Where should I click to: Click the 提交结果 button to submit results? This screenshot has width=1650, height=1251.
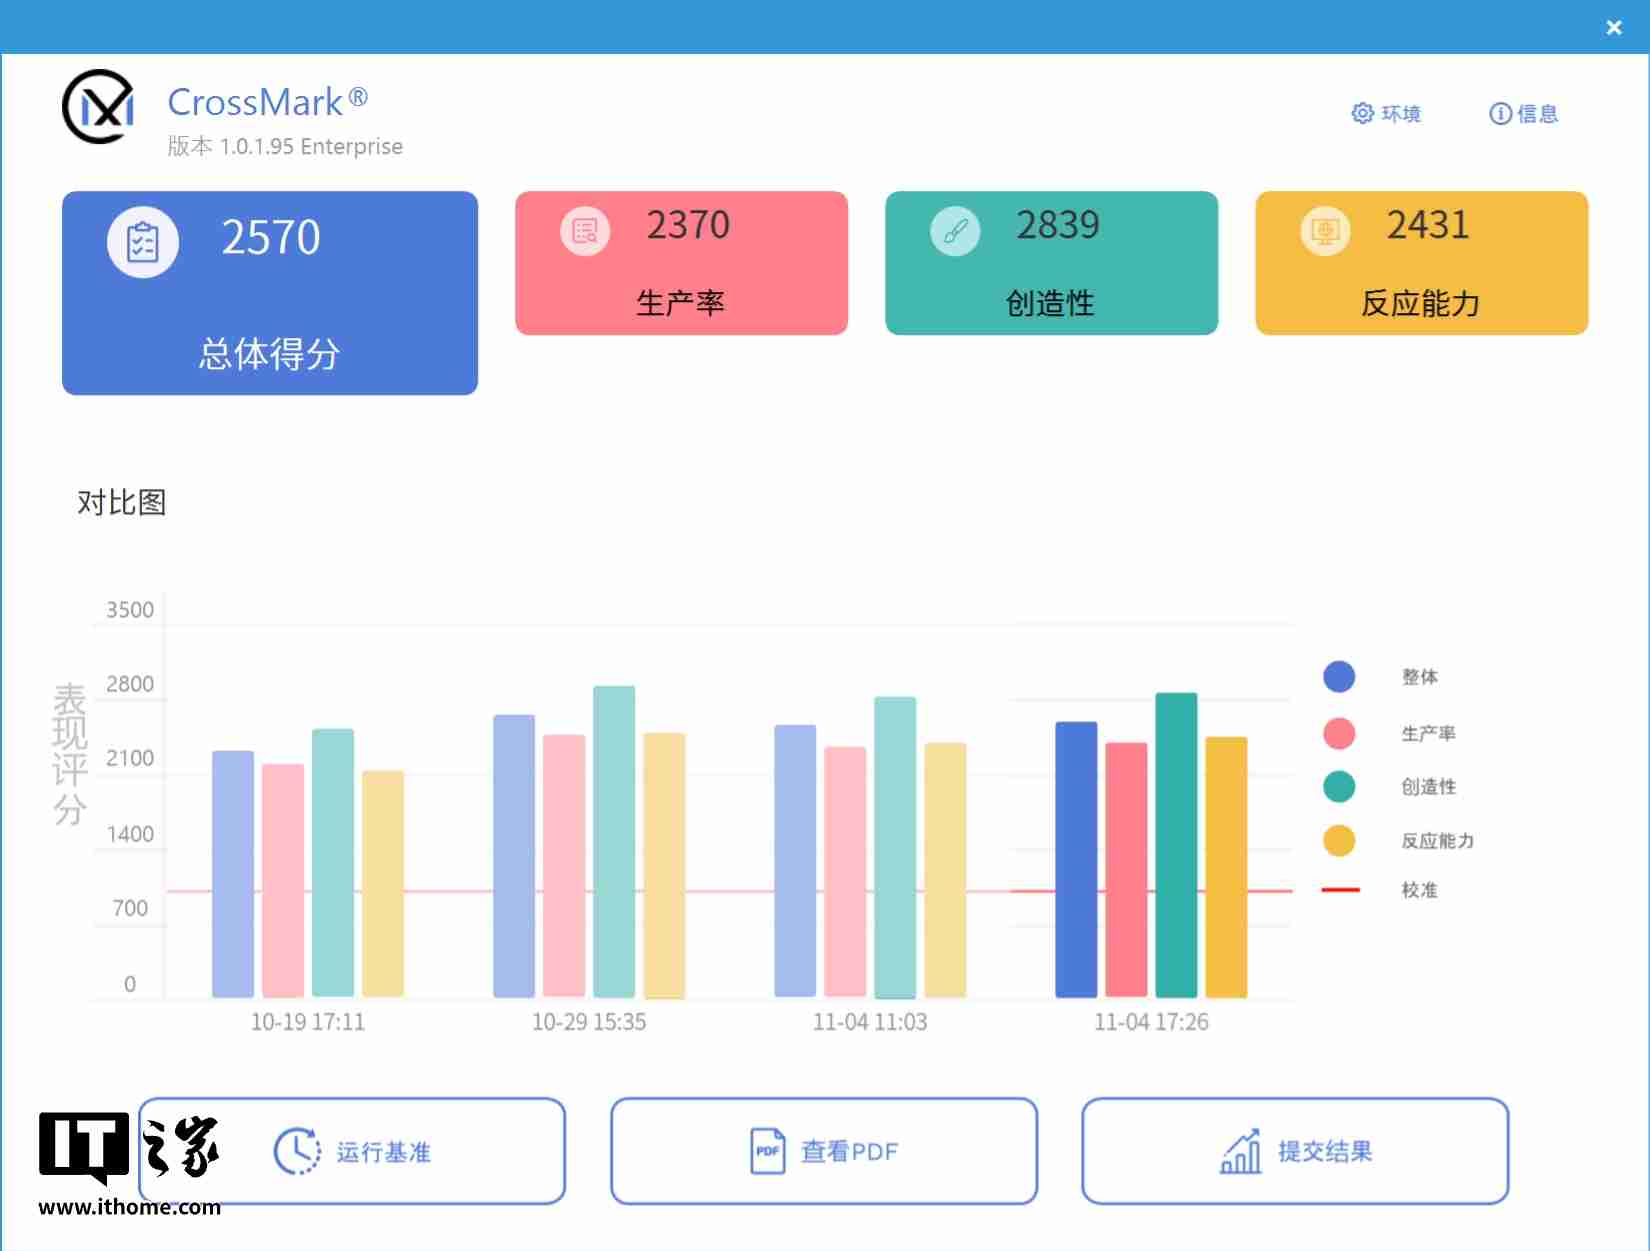point(1295,1151)
